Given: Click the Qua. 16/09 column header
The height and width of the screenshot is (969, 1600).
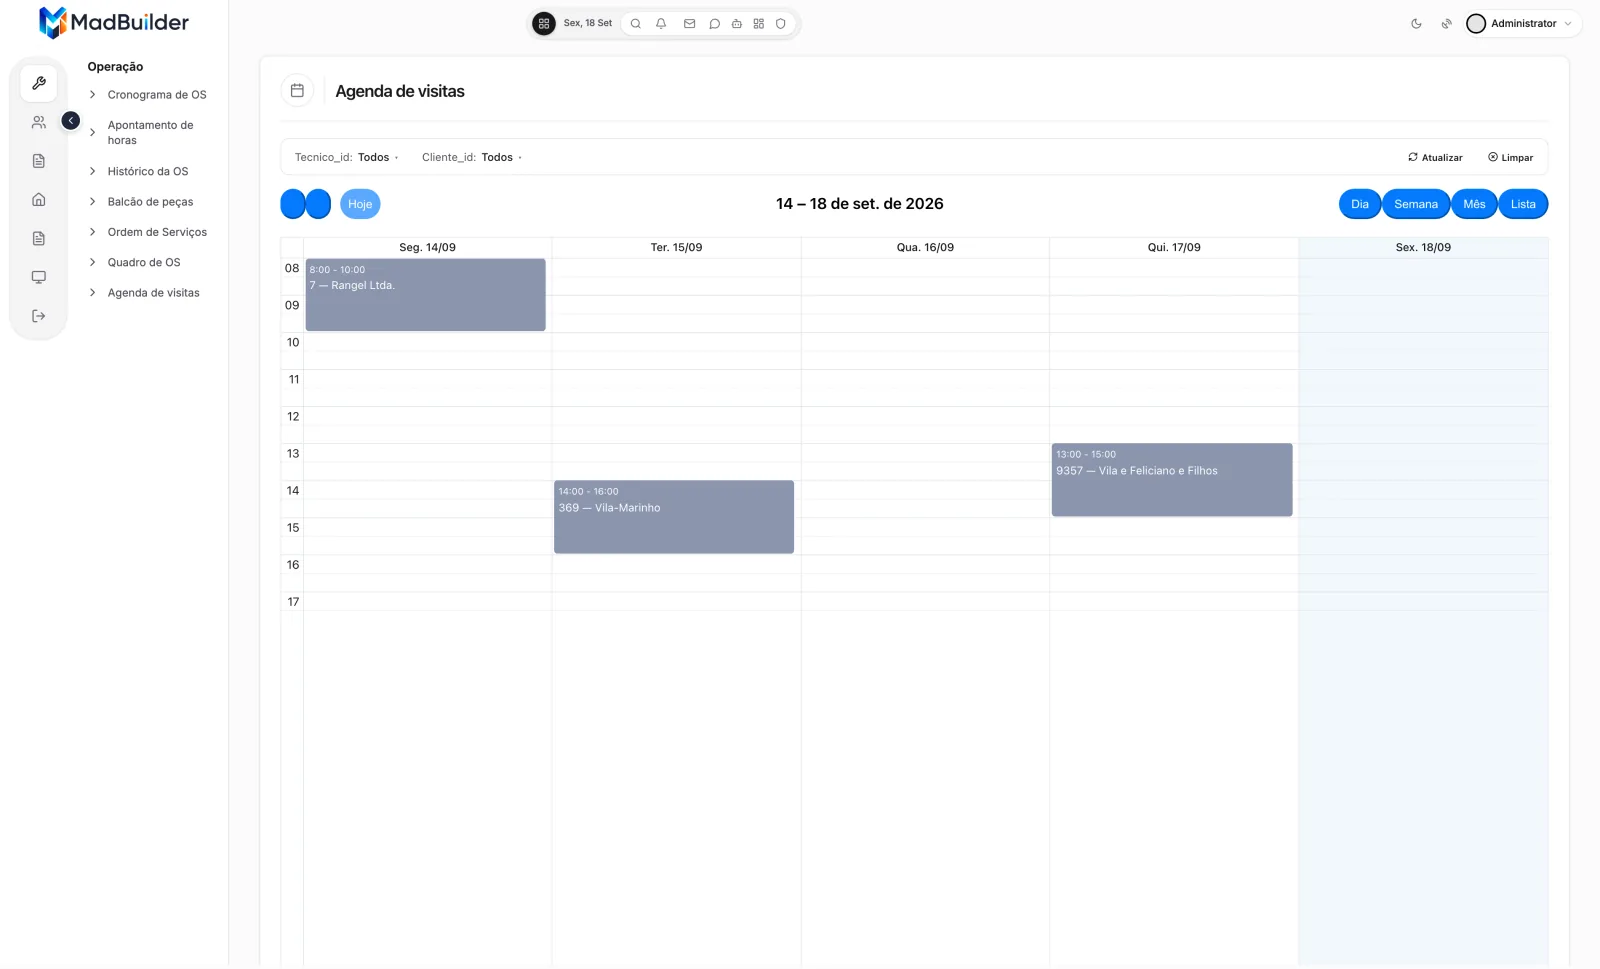Looking at the screenshot, I should [925, 247].
